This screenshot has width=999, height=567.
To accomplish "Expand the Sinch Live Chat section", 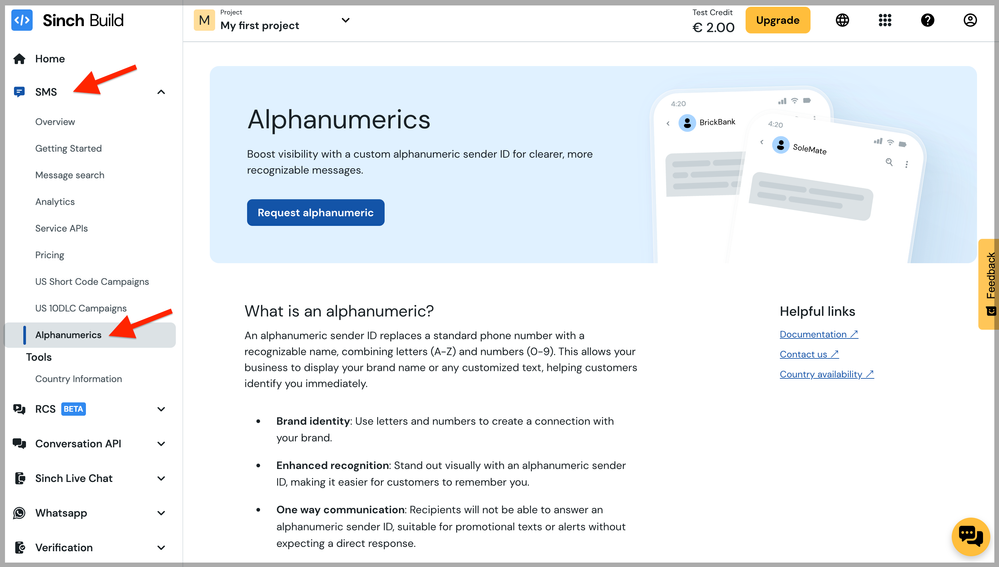I will (x=161, y=478).
